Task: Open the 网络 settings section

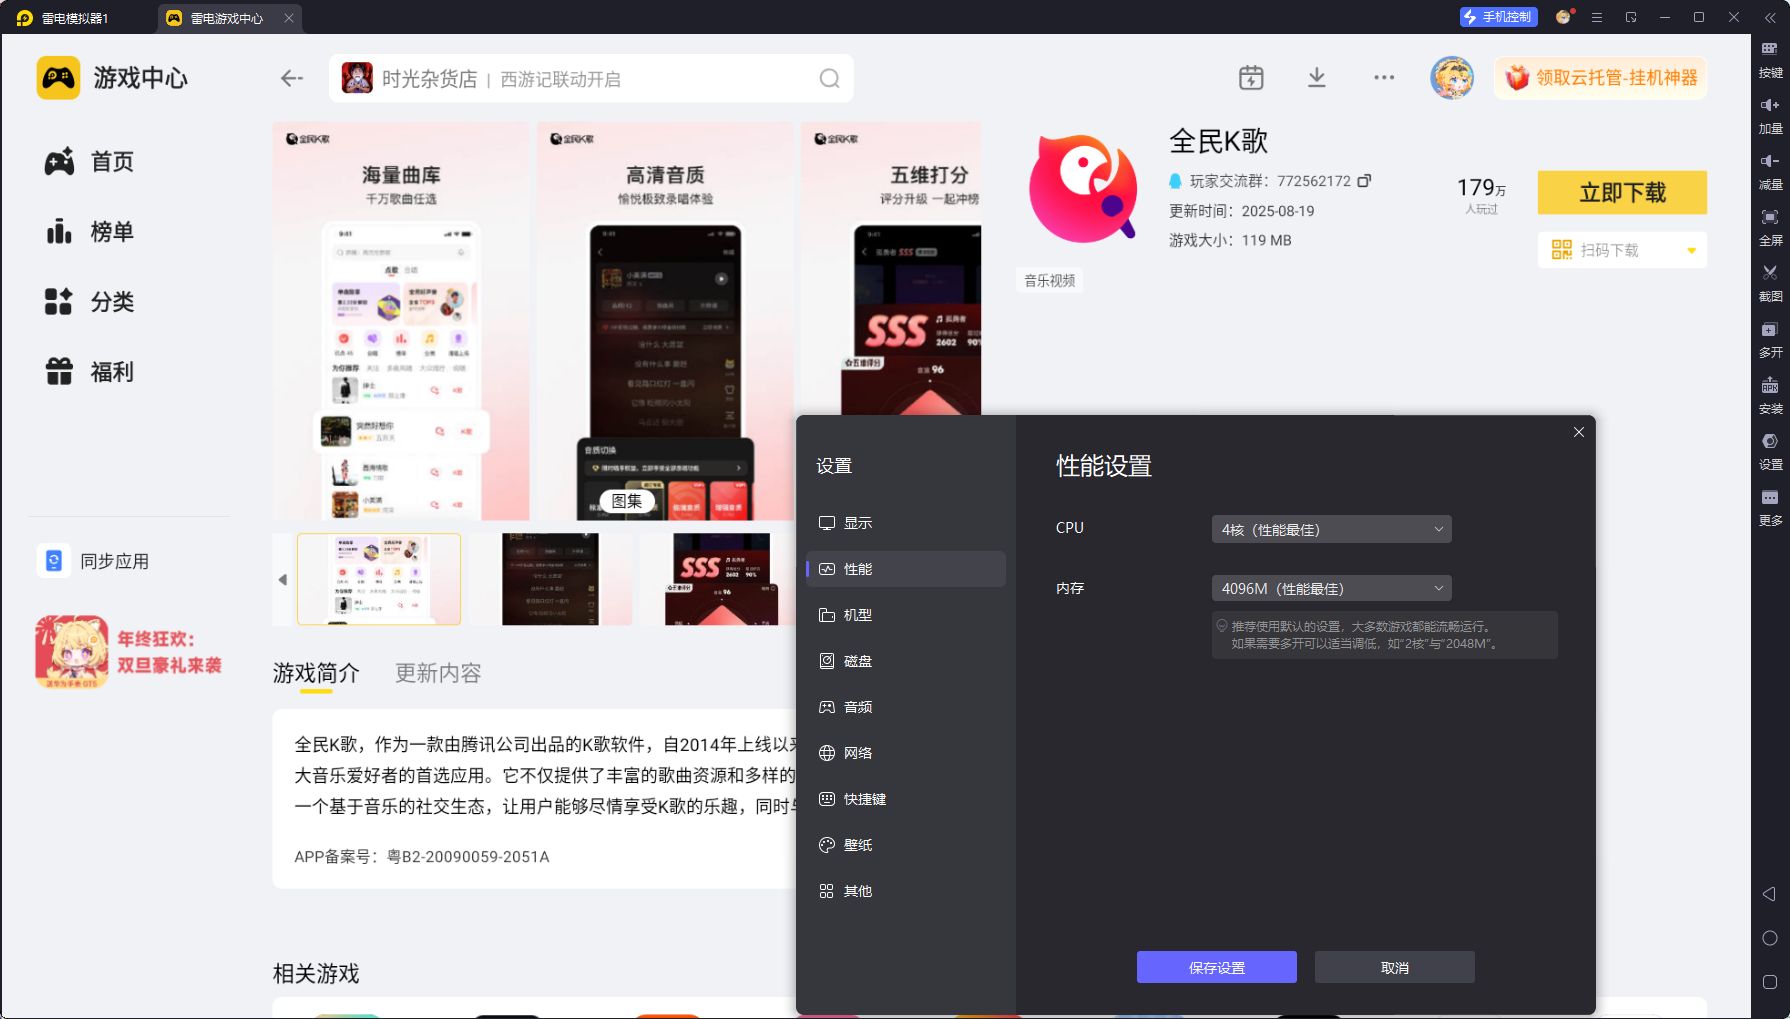Action: (x=906, y=753)
